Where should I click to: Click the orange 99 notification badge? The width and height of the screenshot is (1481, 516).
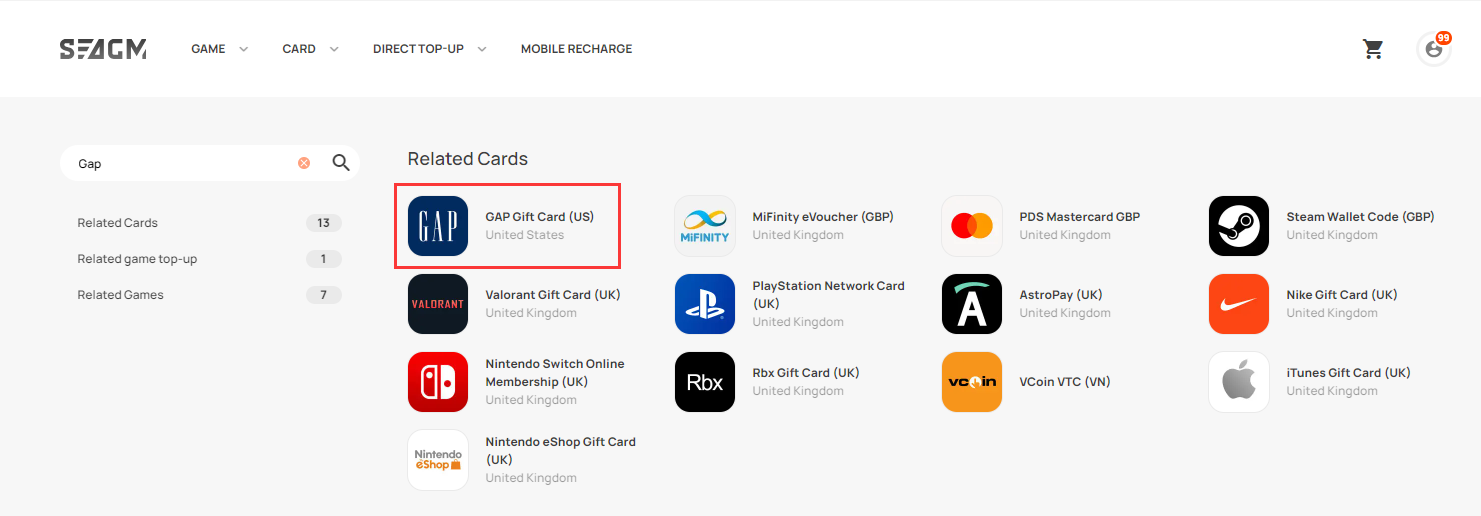[1443, 38]
